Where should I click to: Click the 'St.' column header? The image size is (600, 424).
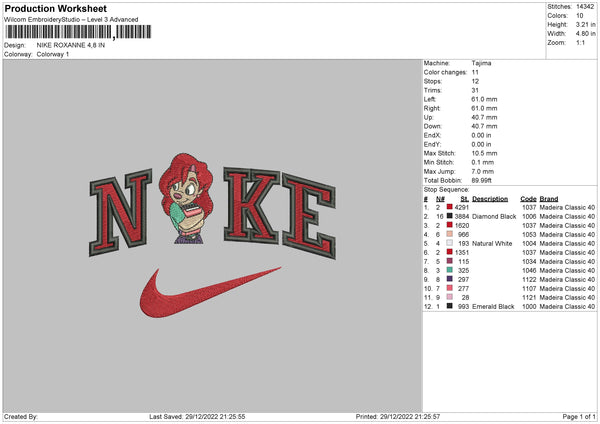point(465,199)
